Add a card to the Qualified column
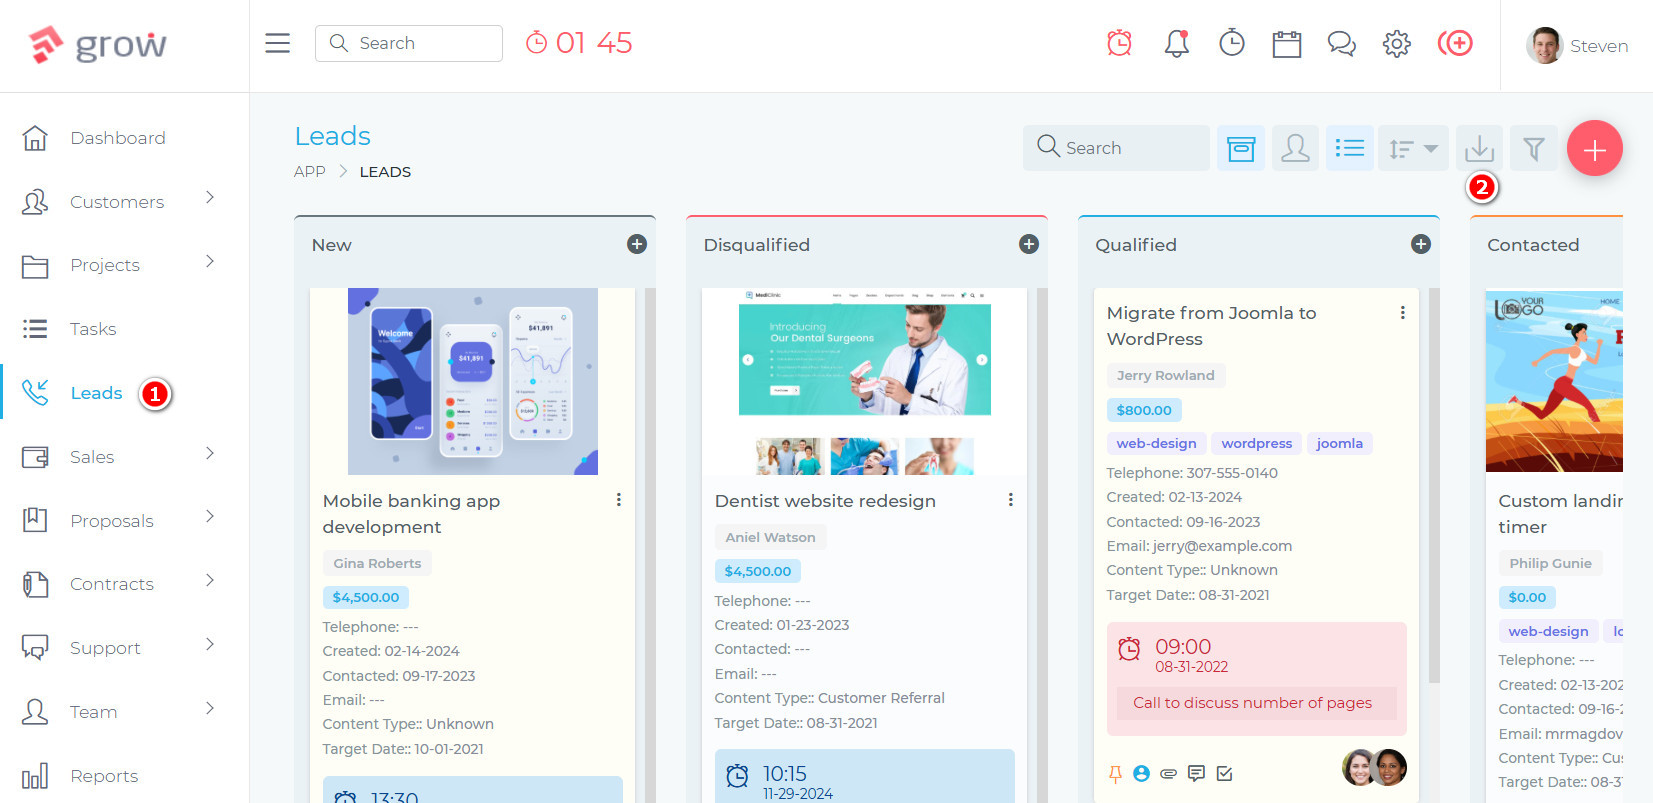The image size is (1653, 803). pyautogui.click(x=1421, y=244)
